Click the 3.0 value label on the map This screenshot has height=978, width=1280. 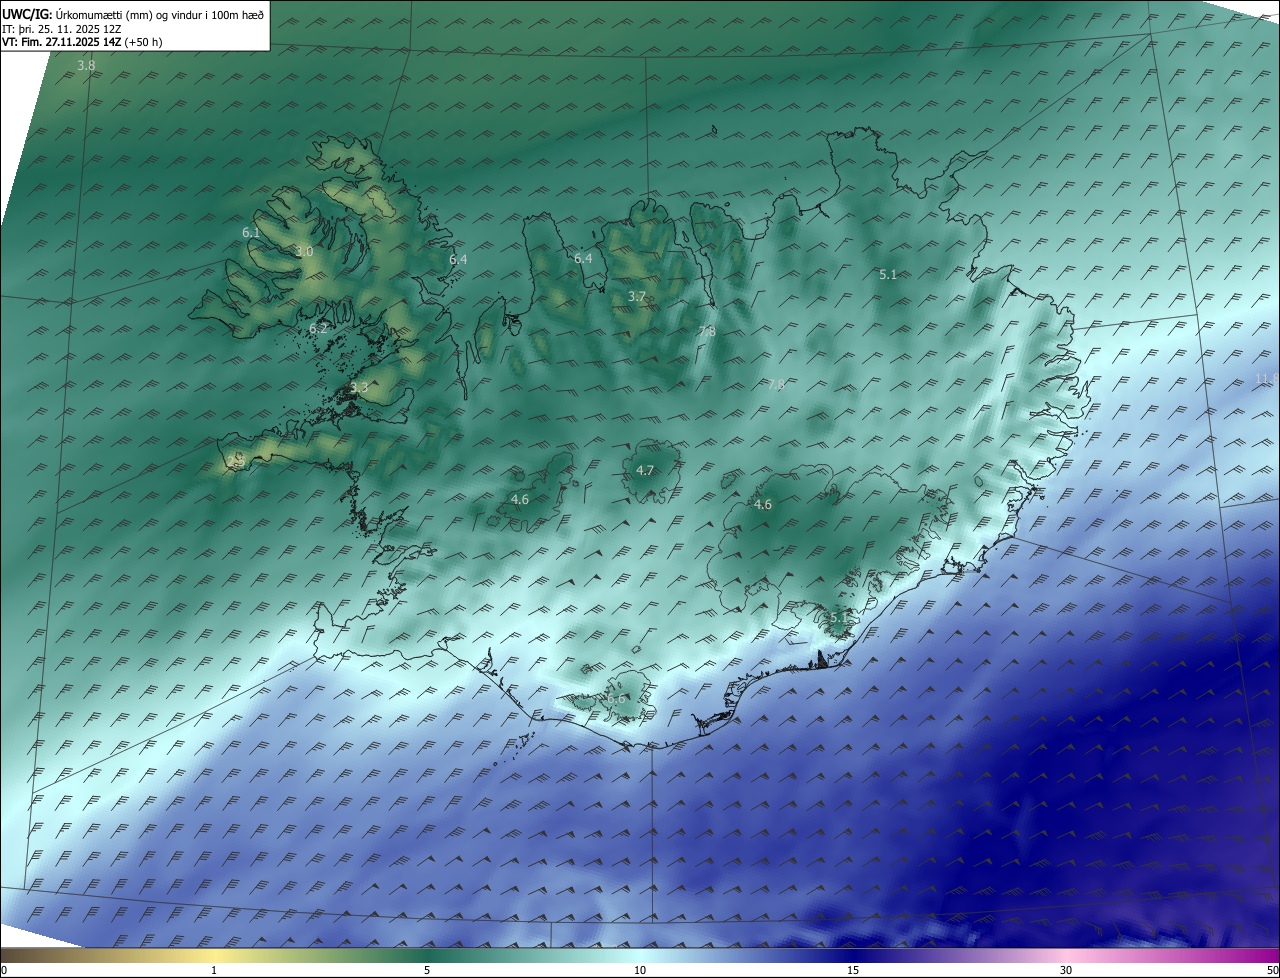304,252
